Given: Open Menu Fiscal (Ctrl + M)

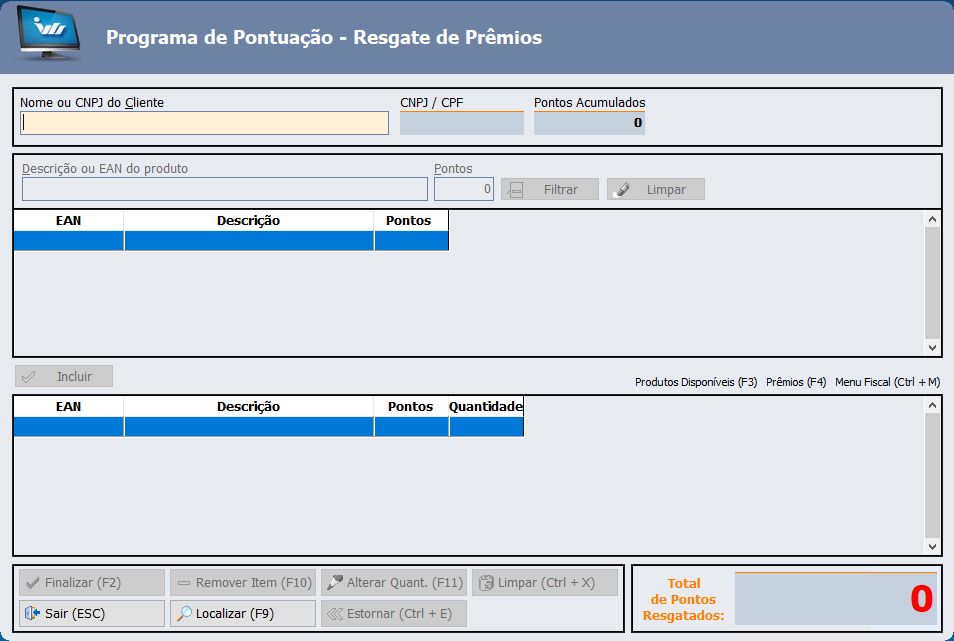Looking at the screenshot, I should tap(887, 382).
